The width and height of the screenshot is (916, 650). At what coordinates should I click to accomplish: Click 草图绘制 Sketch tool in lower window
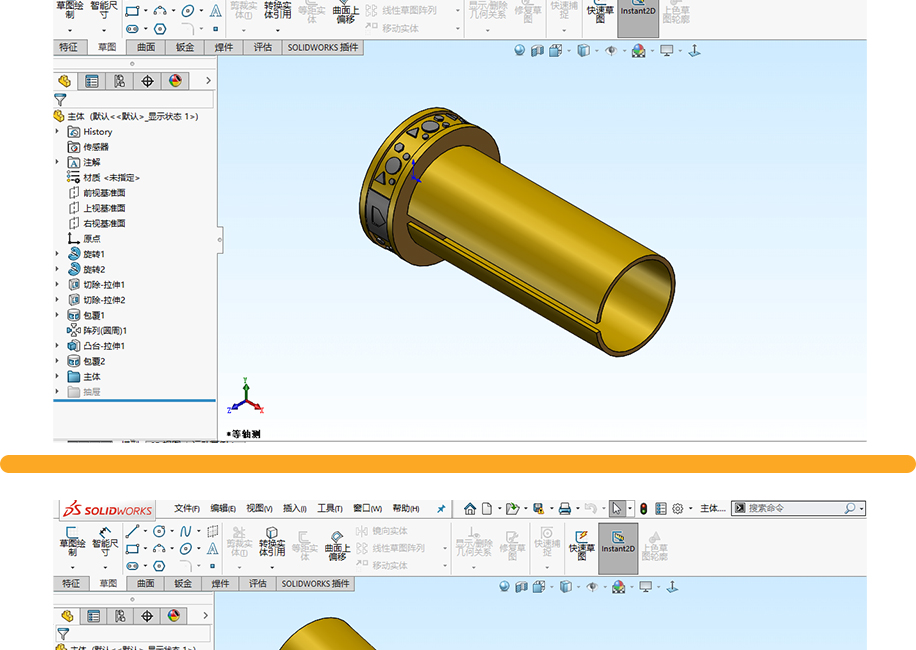[72, 541]
